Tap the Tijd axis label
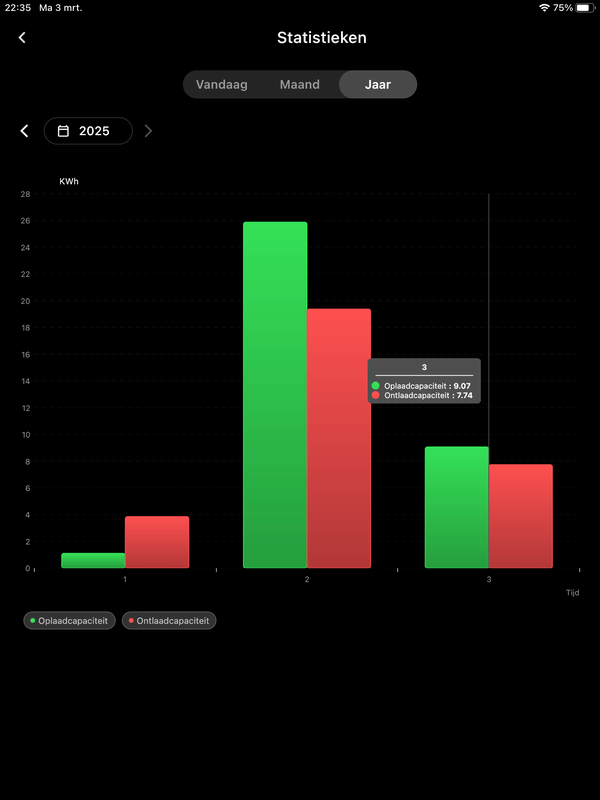600x800 pixels. coord(572,593)
